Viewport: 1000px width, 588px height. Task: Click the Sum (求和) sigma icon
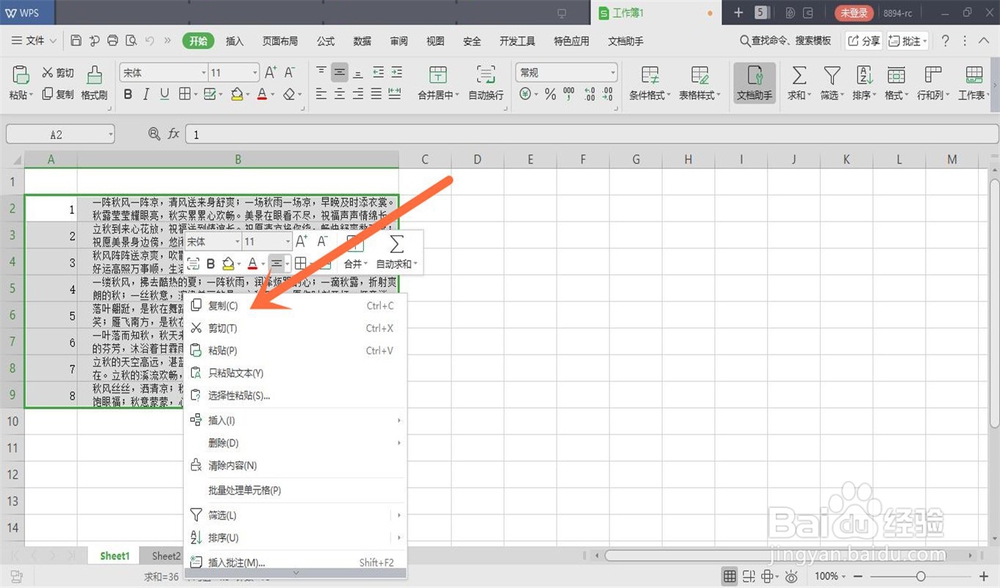click(x=798, y=76)
